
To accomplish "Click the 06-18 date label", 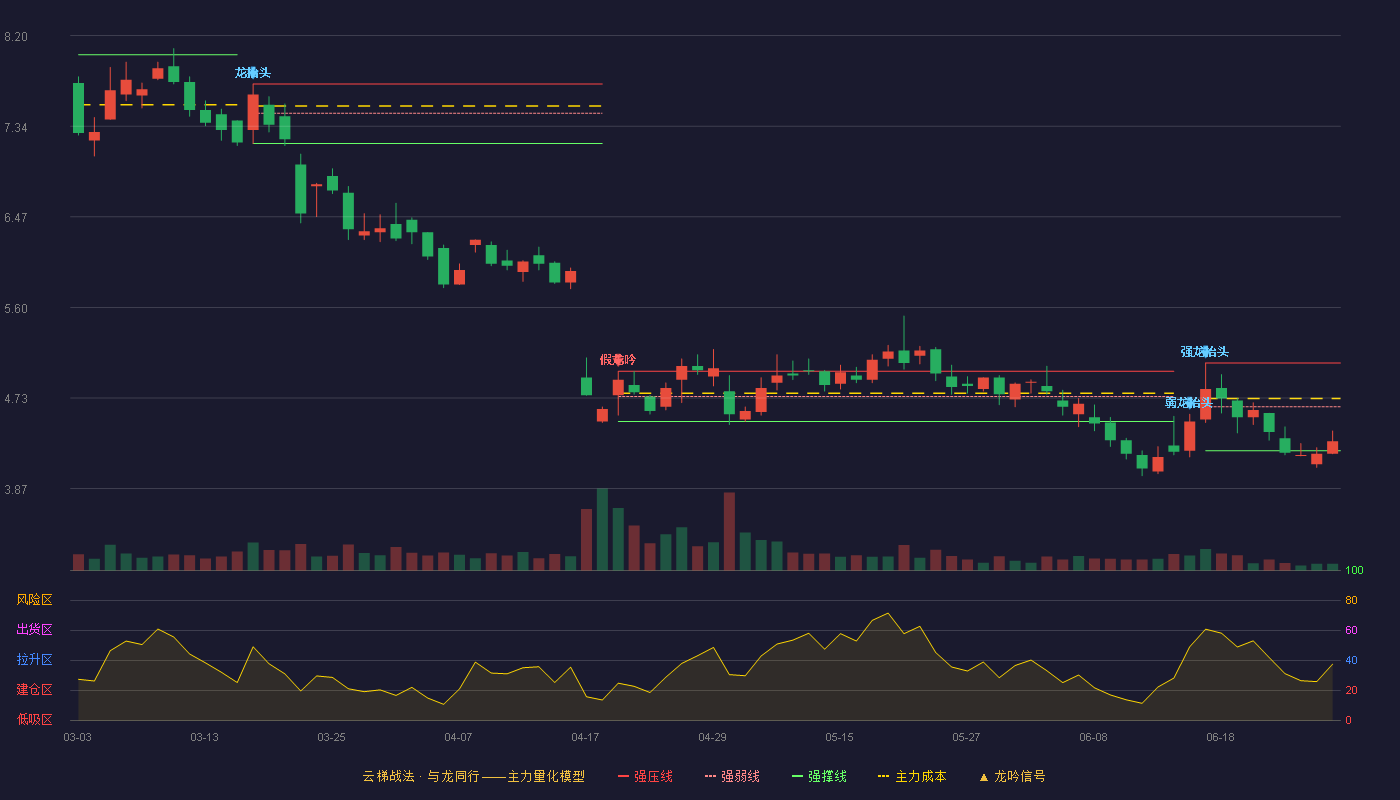I will 1221,737.
